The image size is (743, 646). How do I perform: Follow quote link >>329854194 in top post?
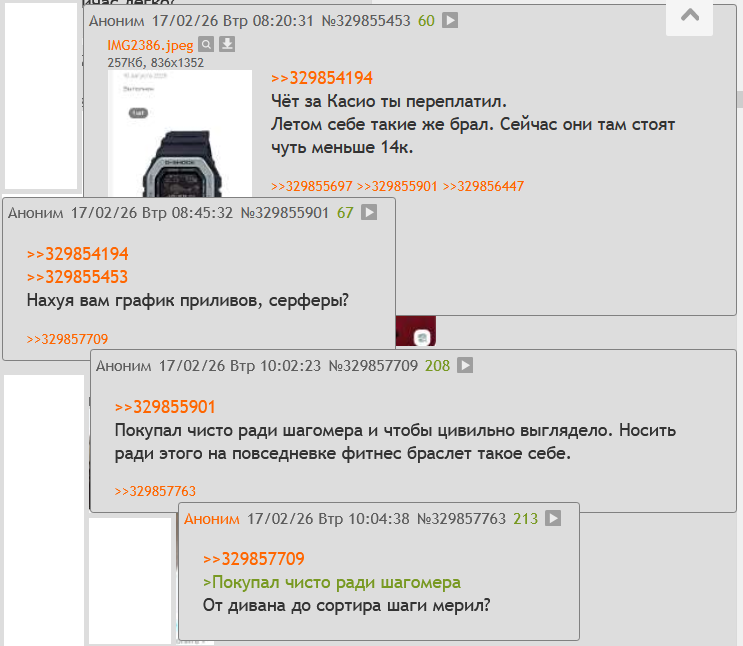[x=322, y=78]
